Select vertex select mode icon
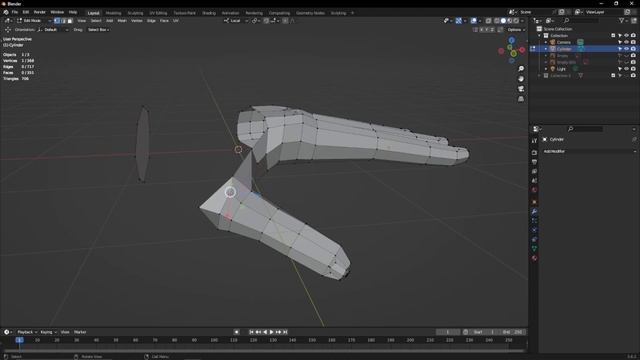Viewport: 640px width, 360px height. point(57,20)
